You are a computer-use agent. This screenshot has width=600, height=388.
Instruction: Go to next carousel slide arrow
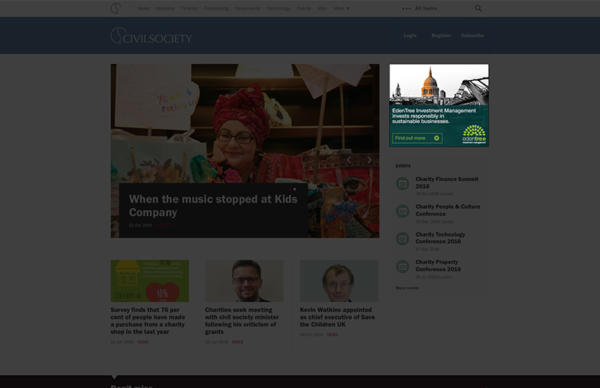pos(370,160)
